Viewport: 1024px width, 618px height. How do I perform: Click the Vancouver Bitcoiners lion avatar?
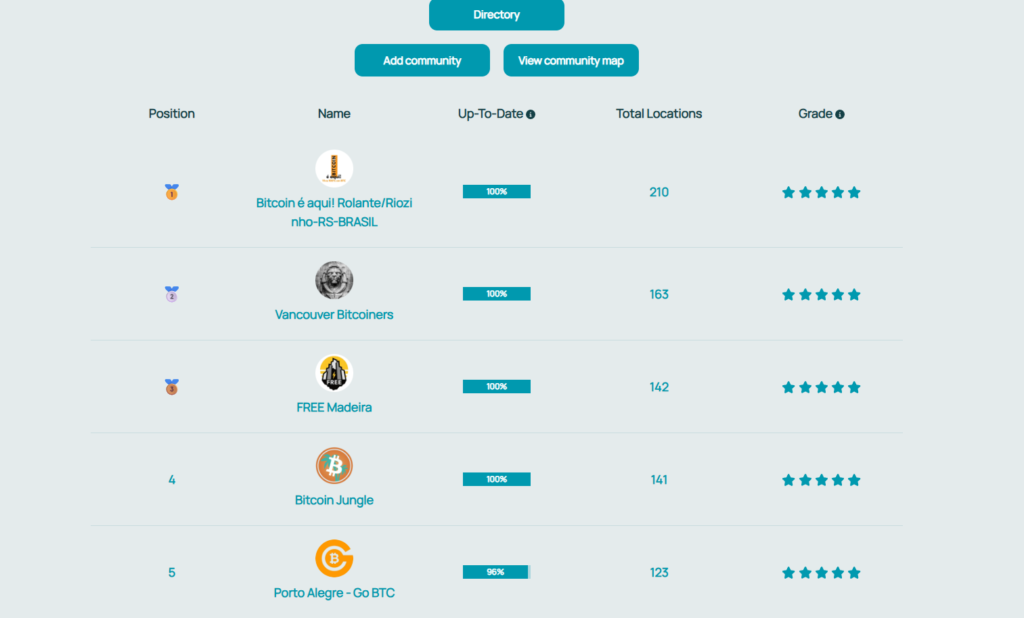click(x=334, y=280)
